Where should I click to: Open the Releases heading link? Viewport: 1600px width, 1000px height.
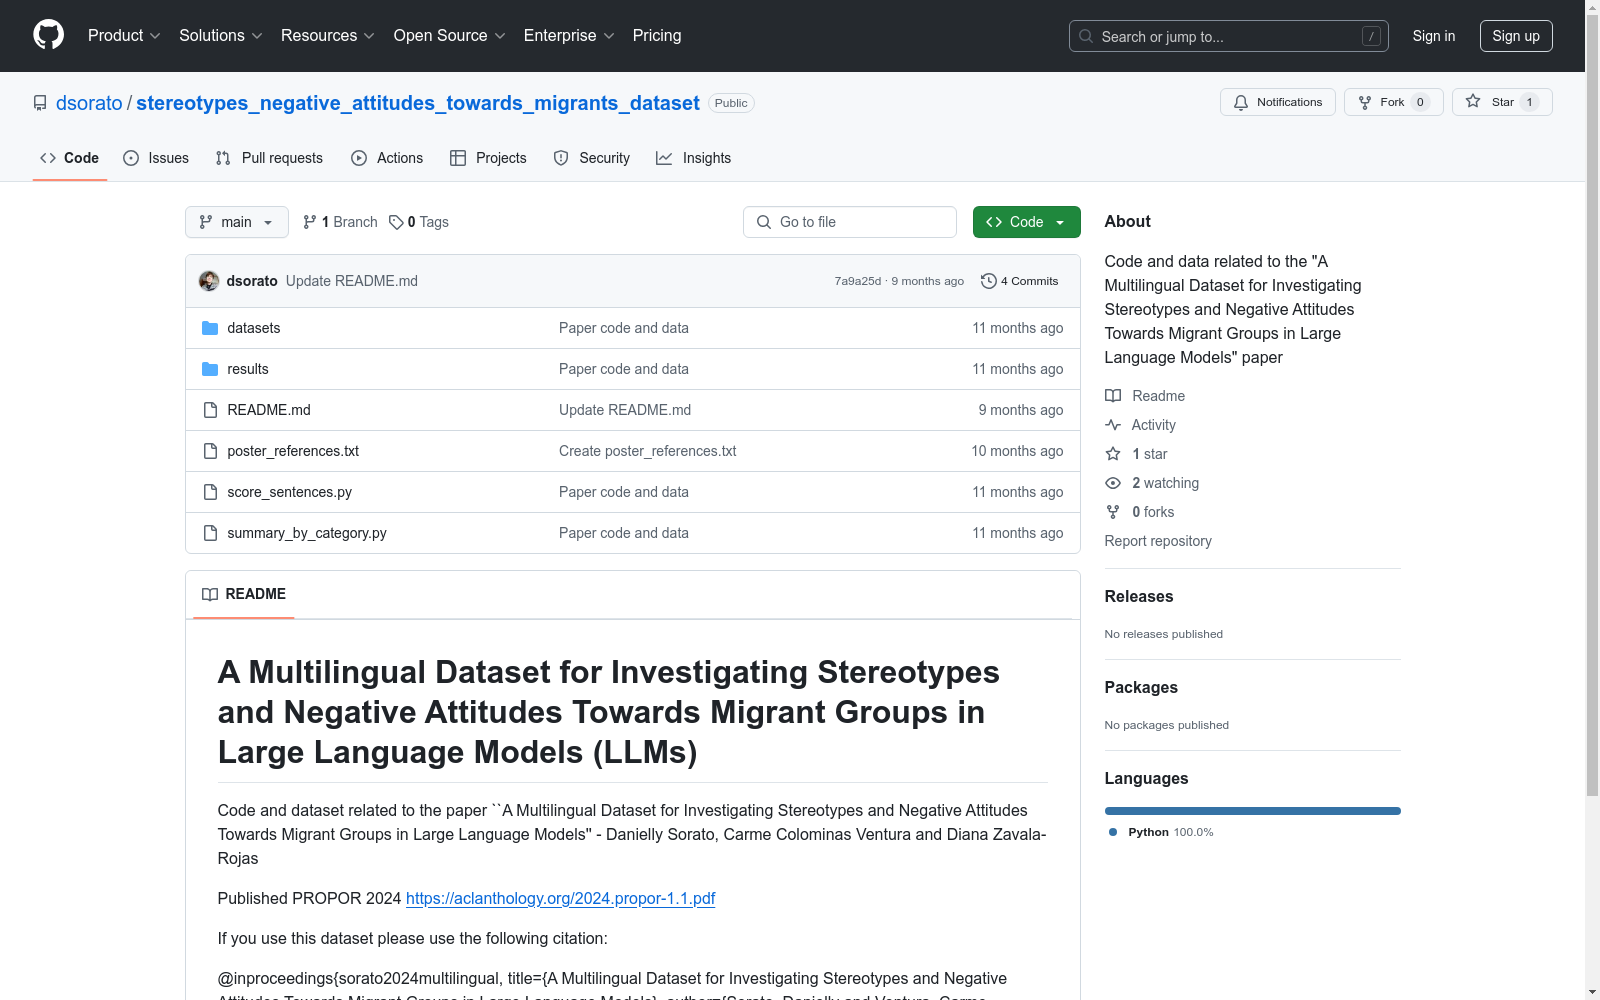point(1139,596)
